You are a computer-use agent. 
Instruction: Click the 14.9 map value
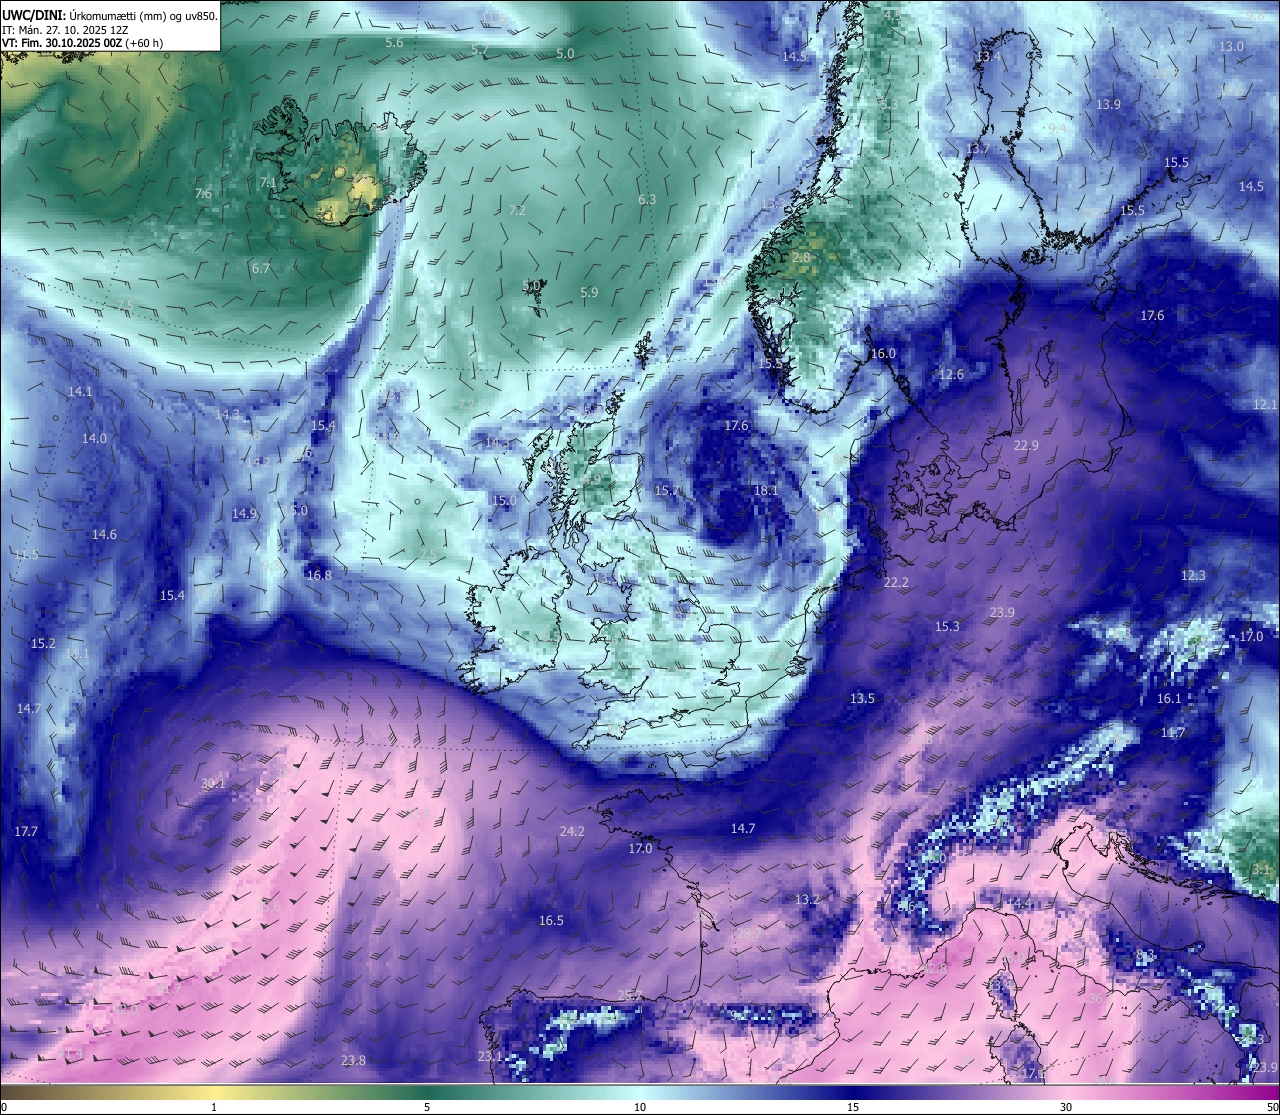(x=244, y=513)
